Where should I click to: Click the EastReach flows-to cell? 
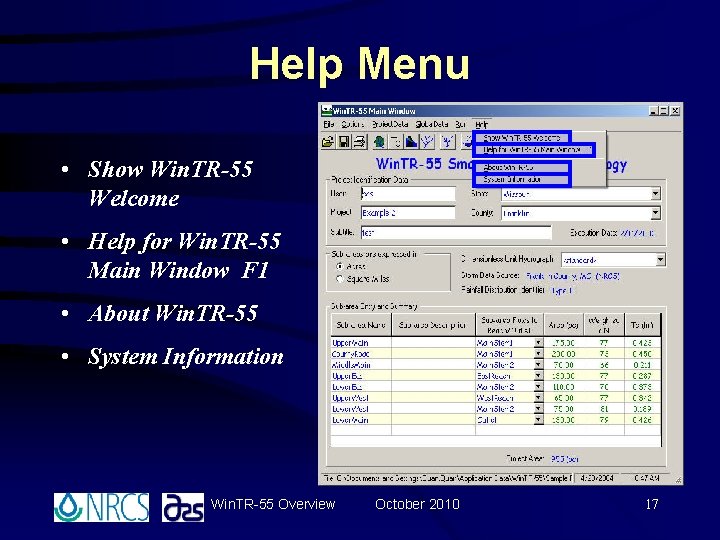505,376
